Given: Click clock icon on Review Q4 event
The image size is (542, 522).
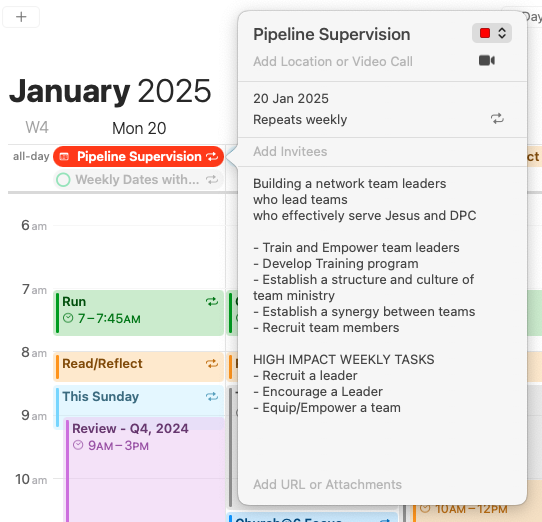Looking at the screenshot, I should pyautogui.click(x=78, y=445).
